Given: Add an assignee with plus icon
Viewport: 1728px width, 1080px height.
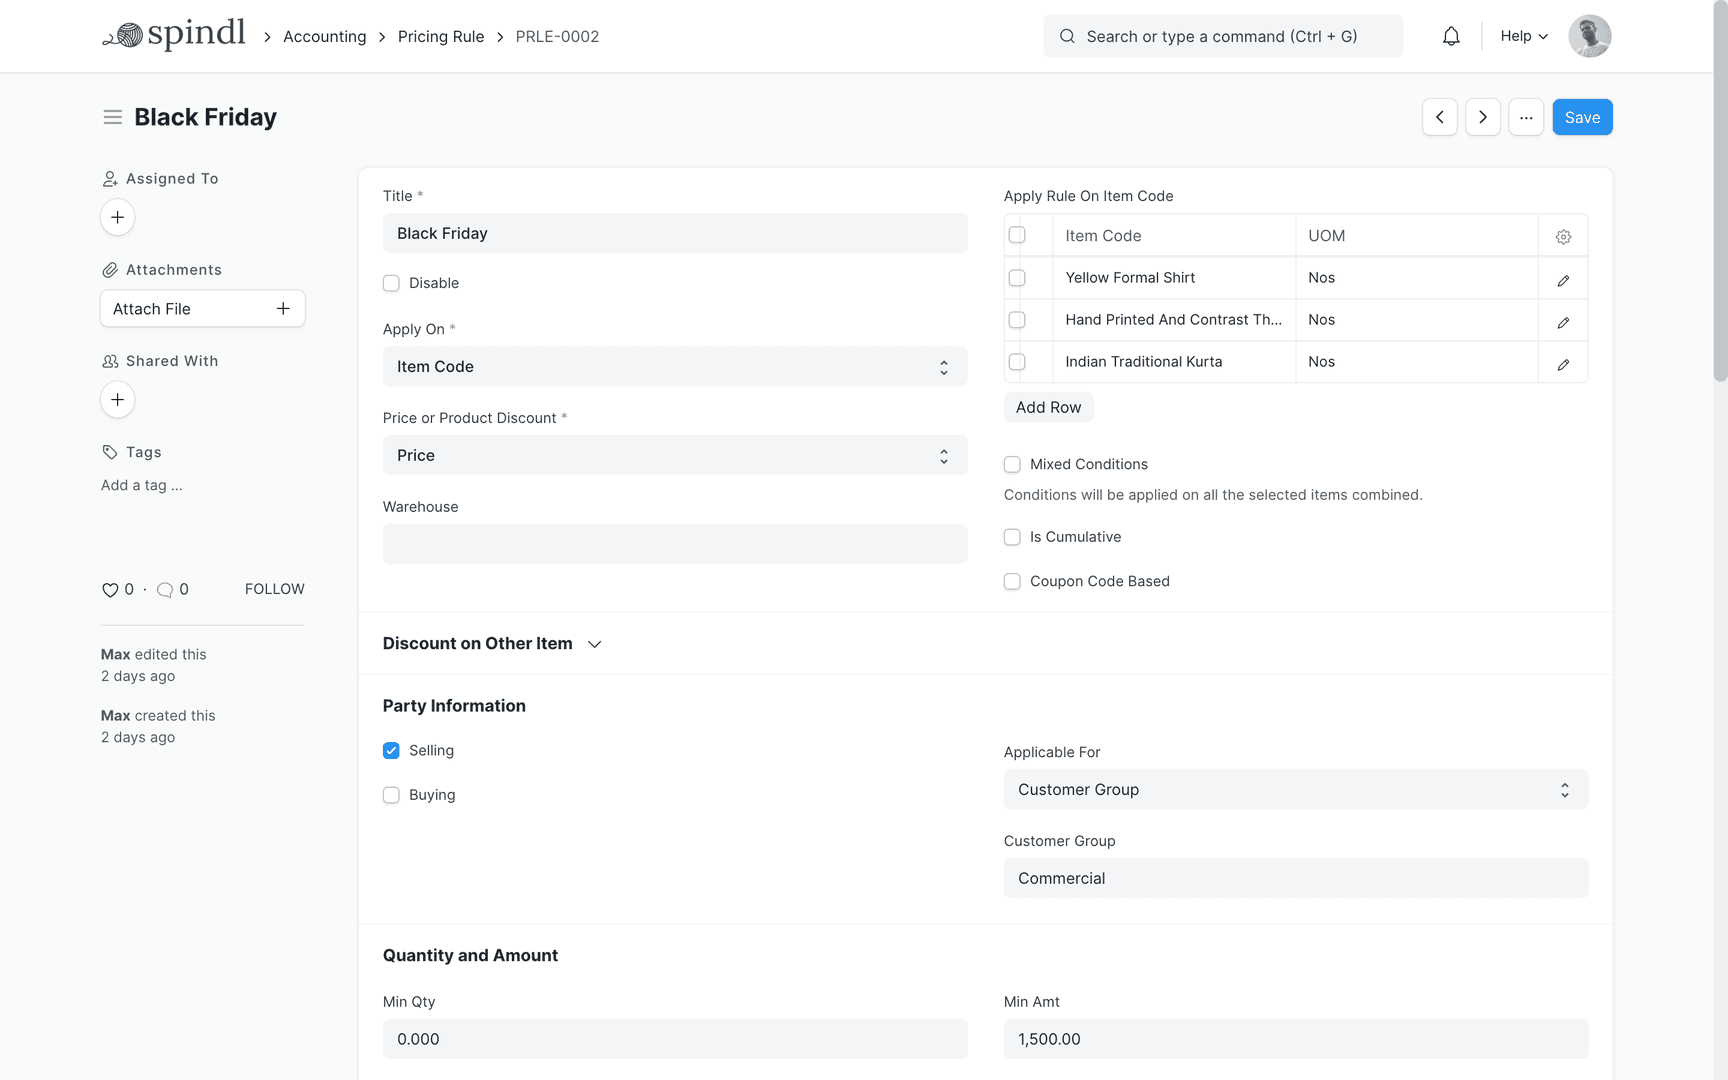Looking at the screenshot, I should pyautogui.click(x=117, y=217).
